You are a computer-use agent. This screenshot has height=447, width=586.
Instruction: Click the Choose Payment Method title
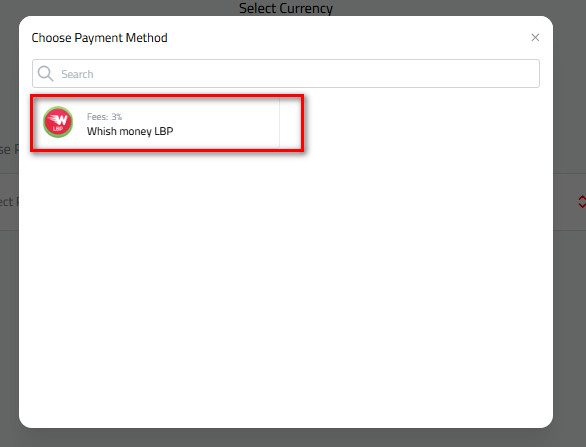point(99,38)
